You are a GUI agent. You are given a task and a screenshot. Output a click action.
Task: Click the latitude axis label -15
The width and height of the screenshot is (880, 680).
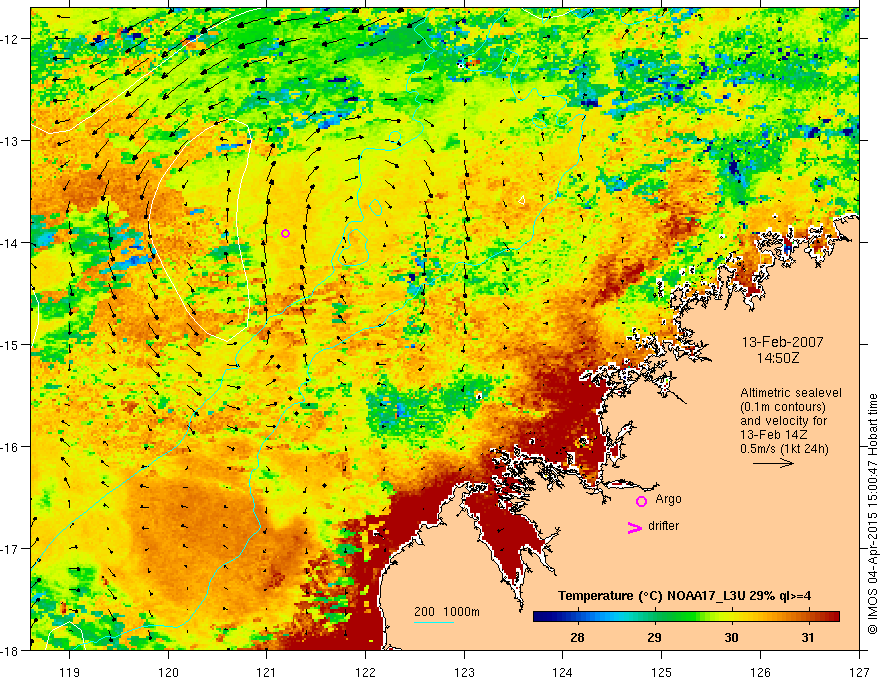tap(11, 344)
